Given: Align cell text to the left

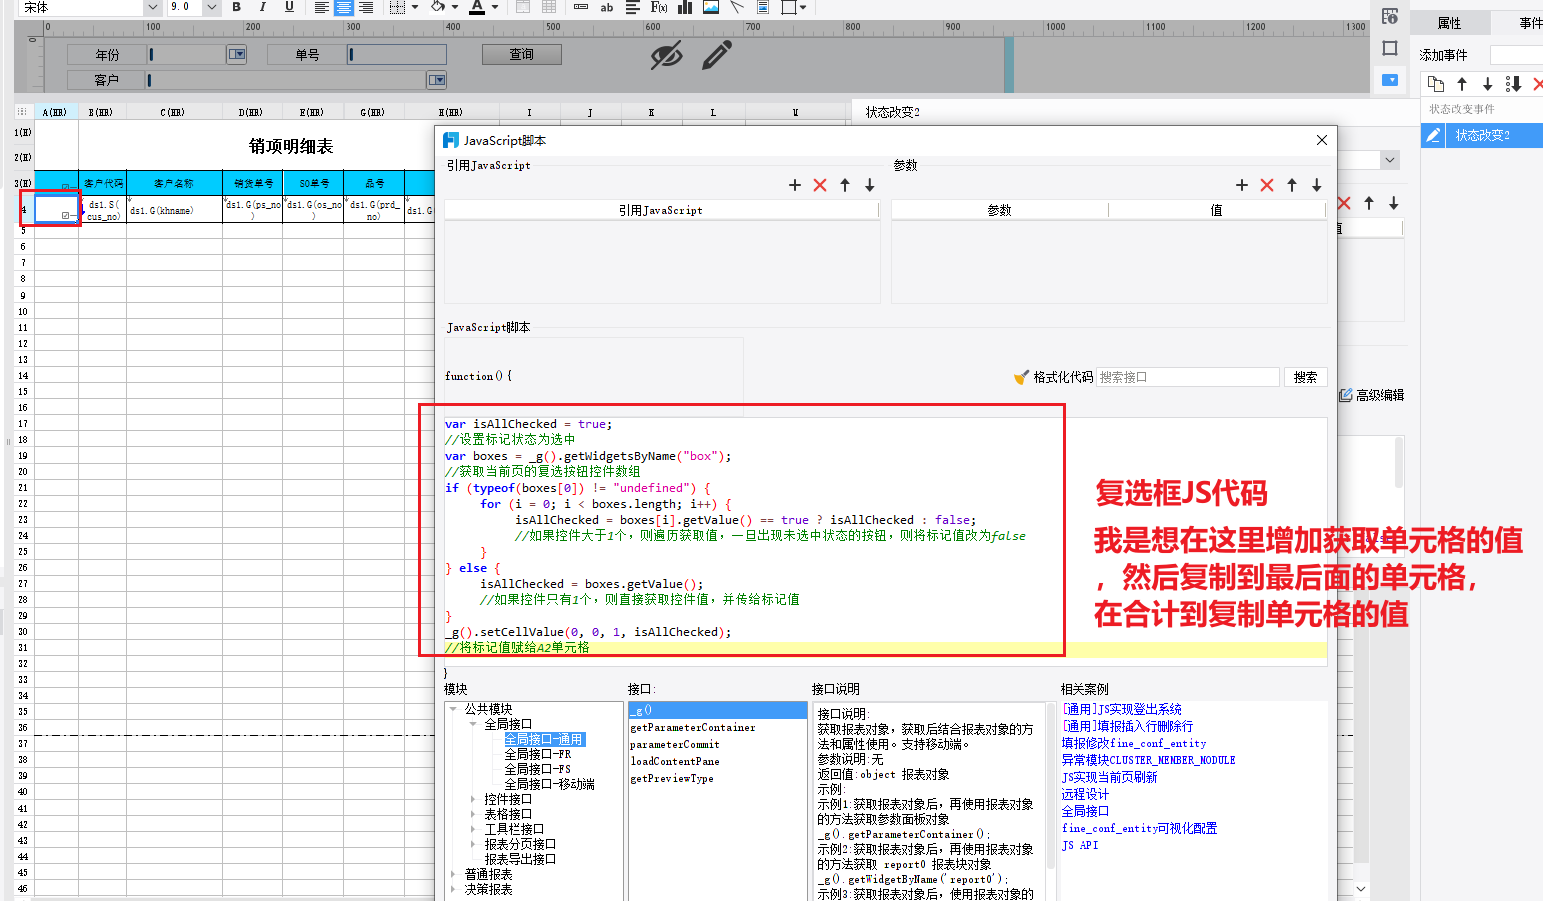Looking at the screenshot, I should 322,7.
